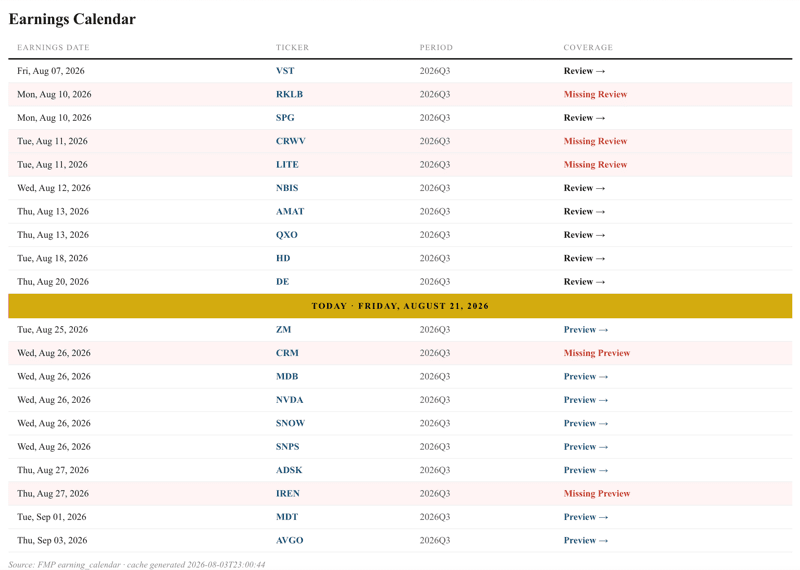Open the Review link for AMAT
Image resolution: width=800 pixels, height=570 pixels.
584,212
